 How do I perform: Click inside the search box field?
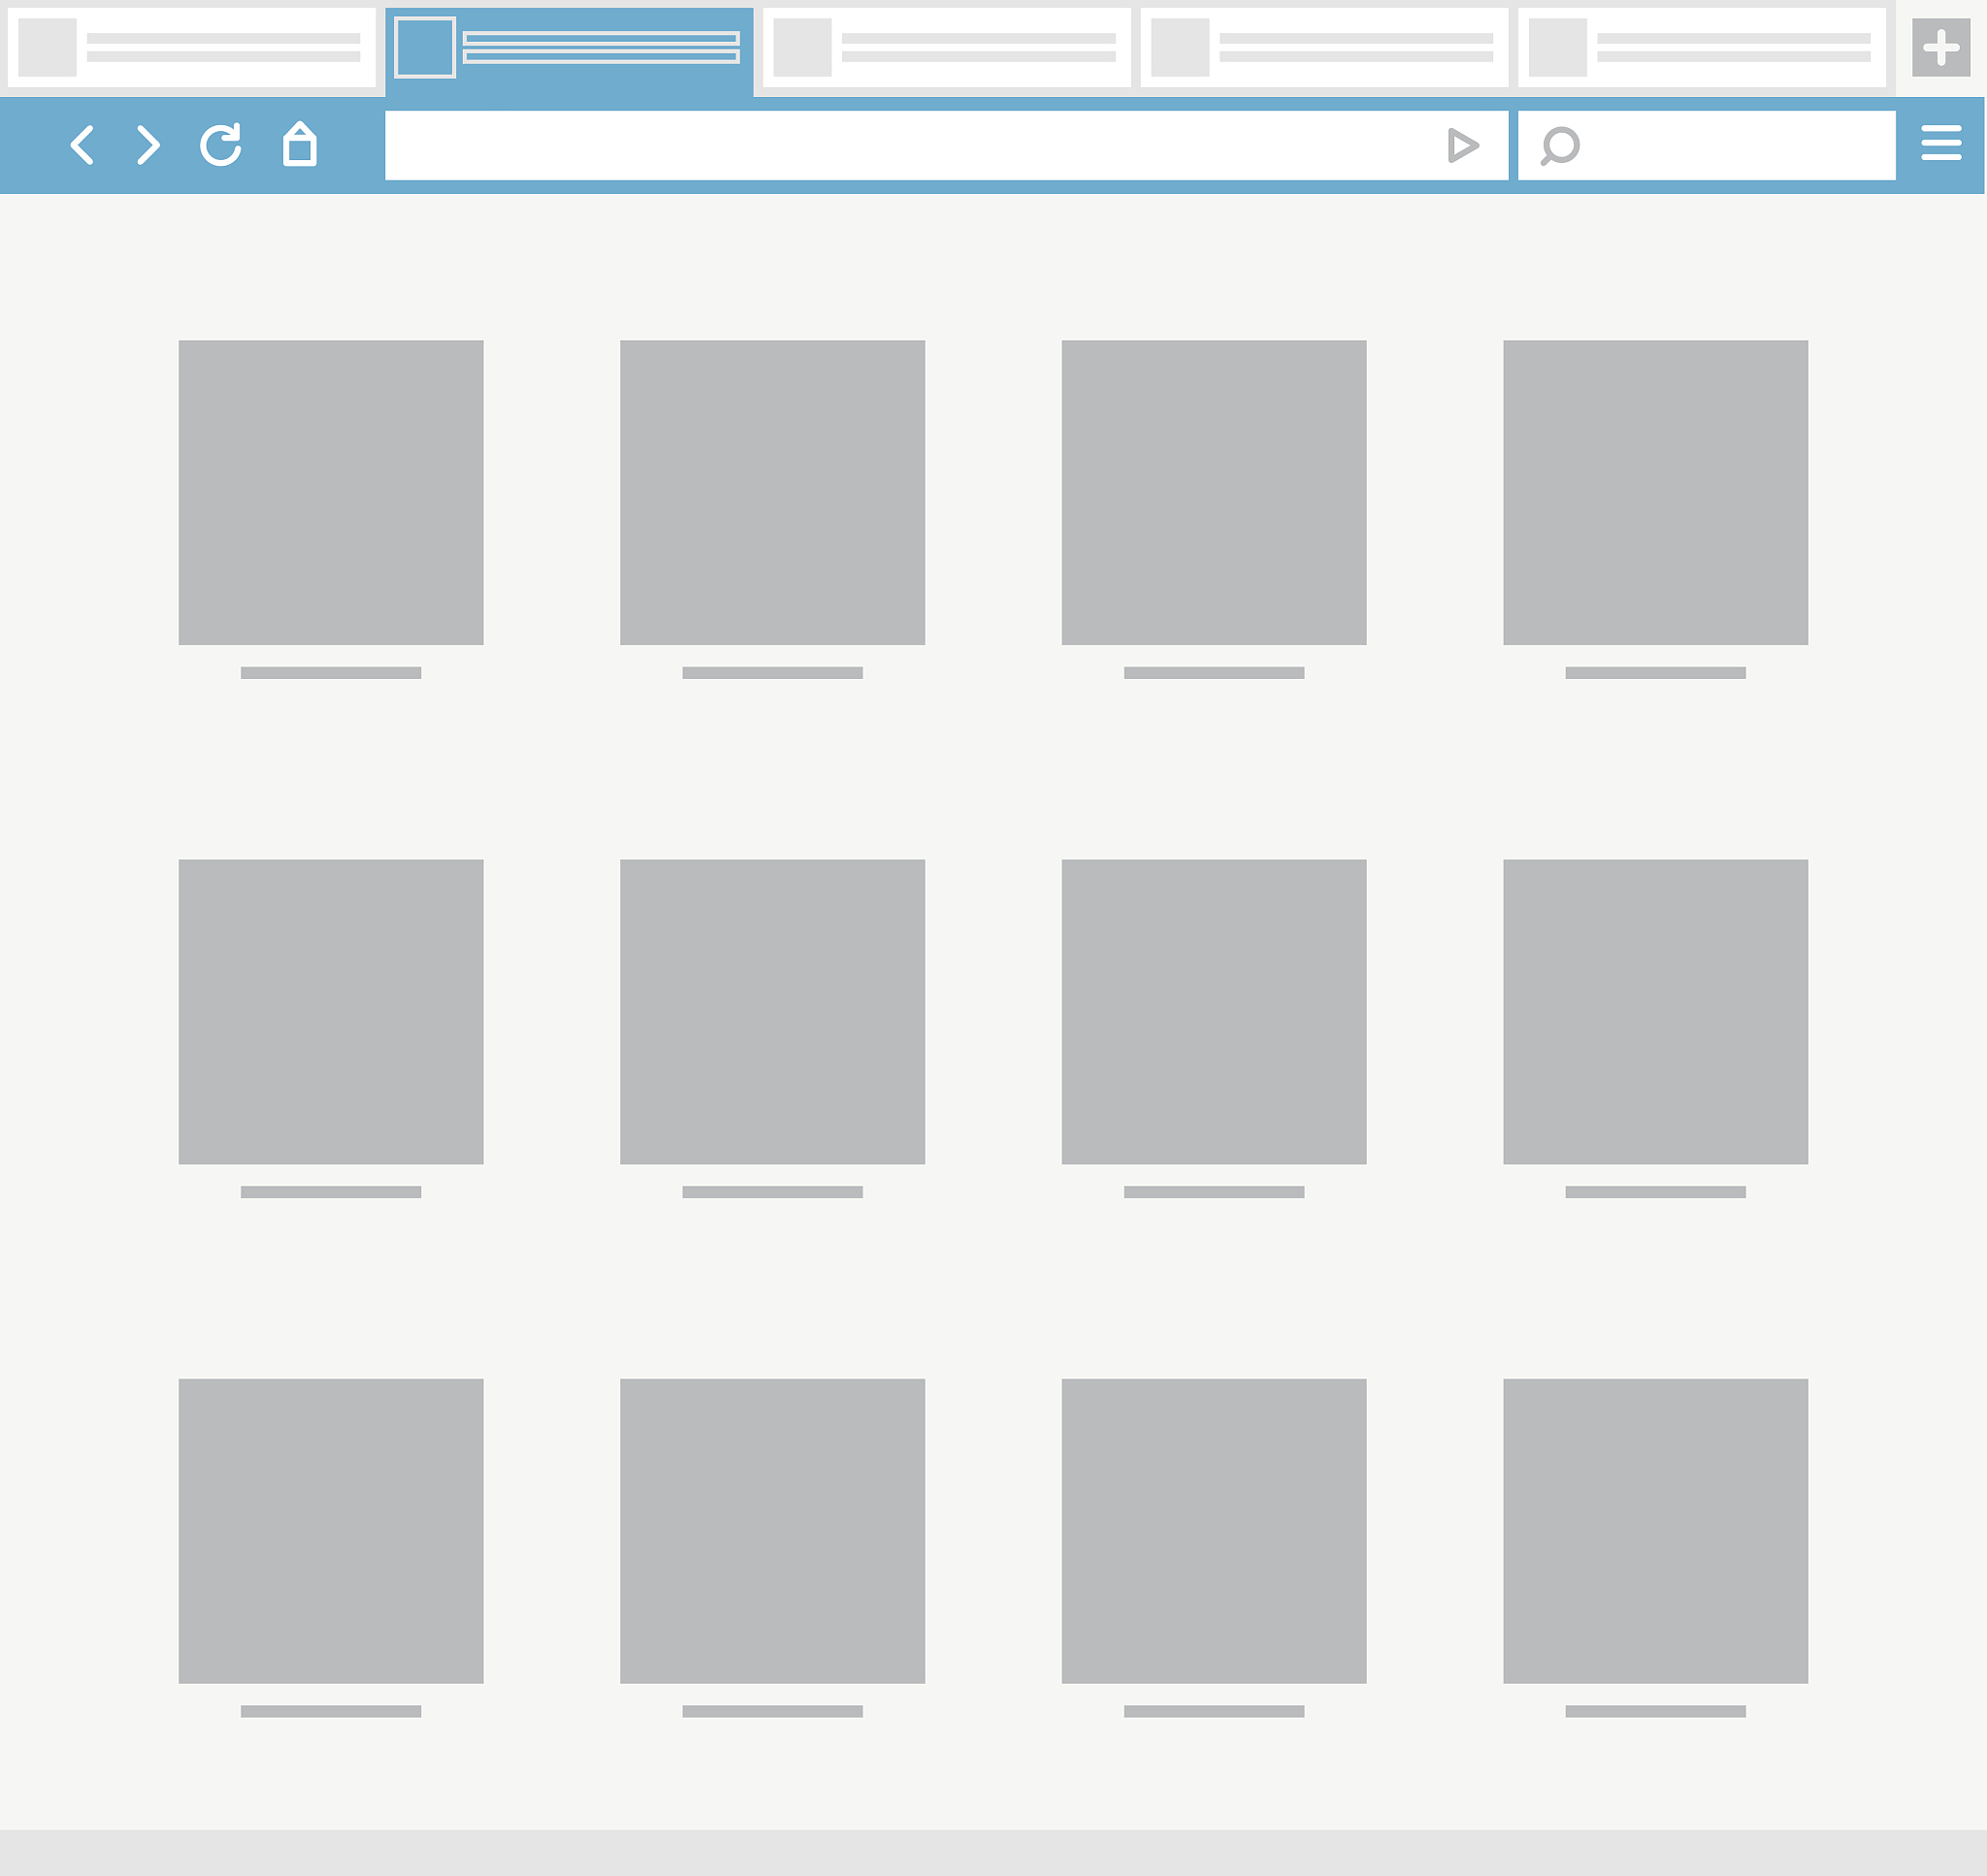tap(1706, 145)
